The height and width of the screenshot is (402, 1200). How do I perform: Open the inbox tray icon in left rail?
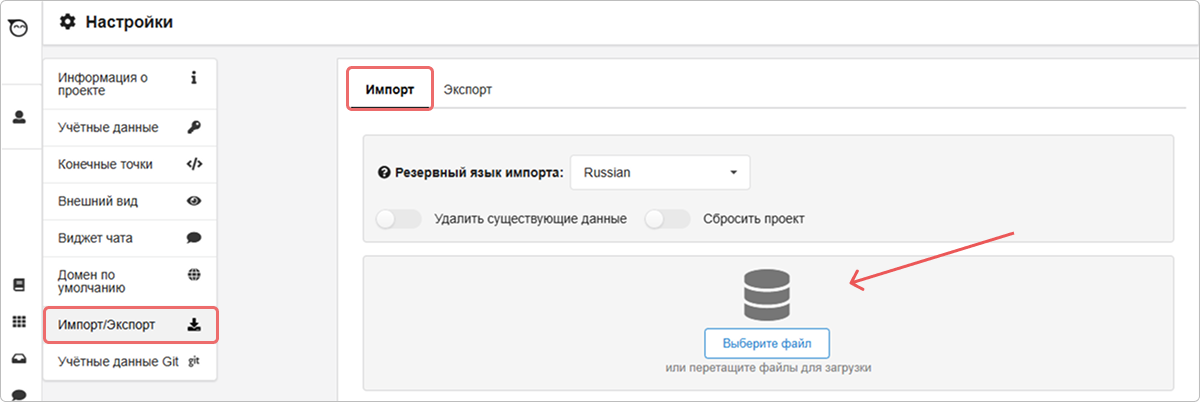pyautogui.click(x=18, y=358)
